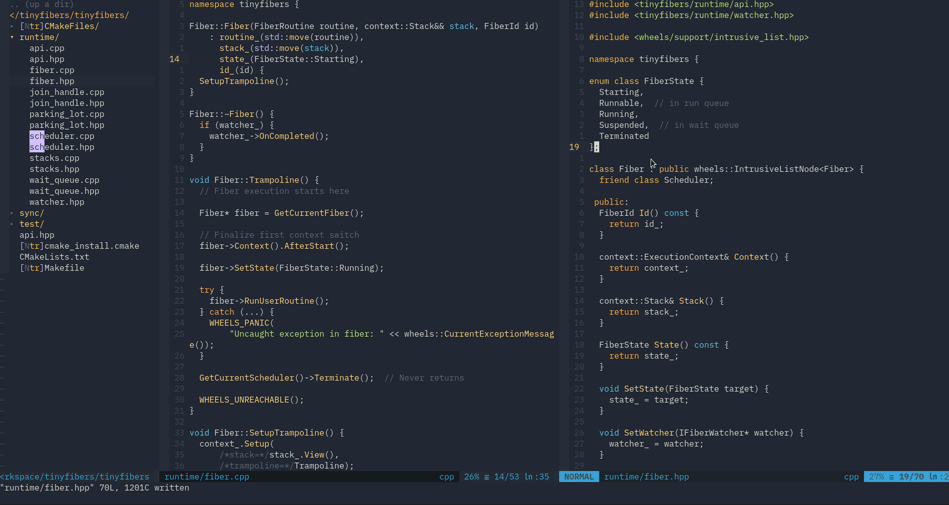
Task: Click the 'Suspended,' enum value
Action: tap(624, 125)
